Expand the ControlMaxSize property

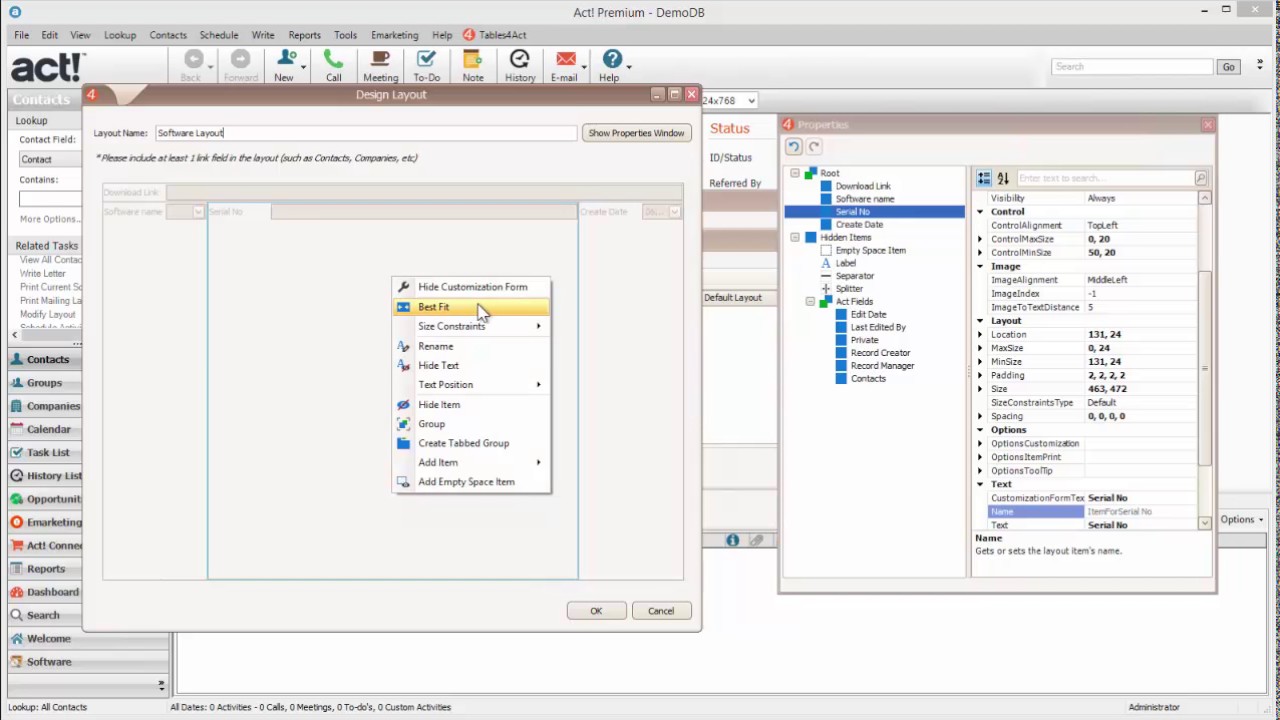[980, 239]
